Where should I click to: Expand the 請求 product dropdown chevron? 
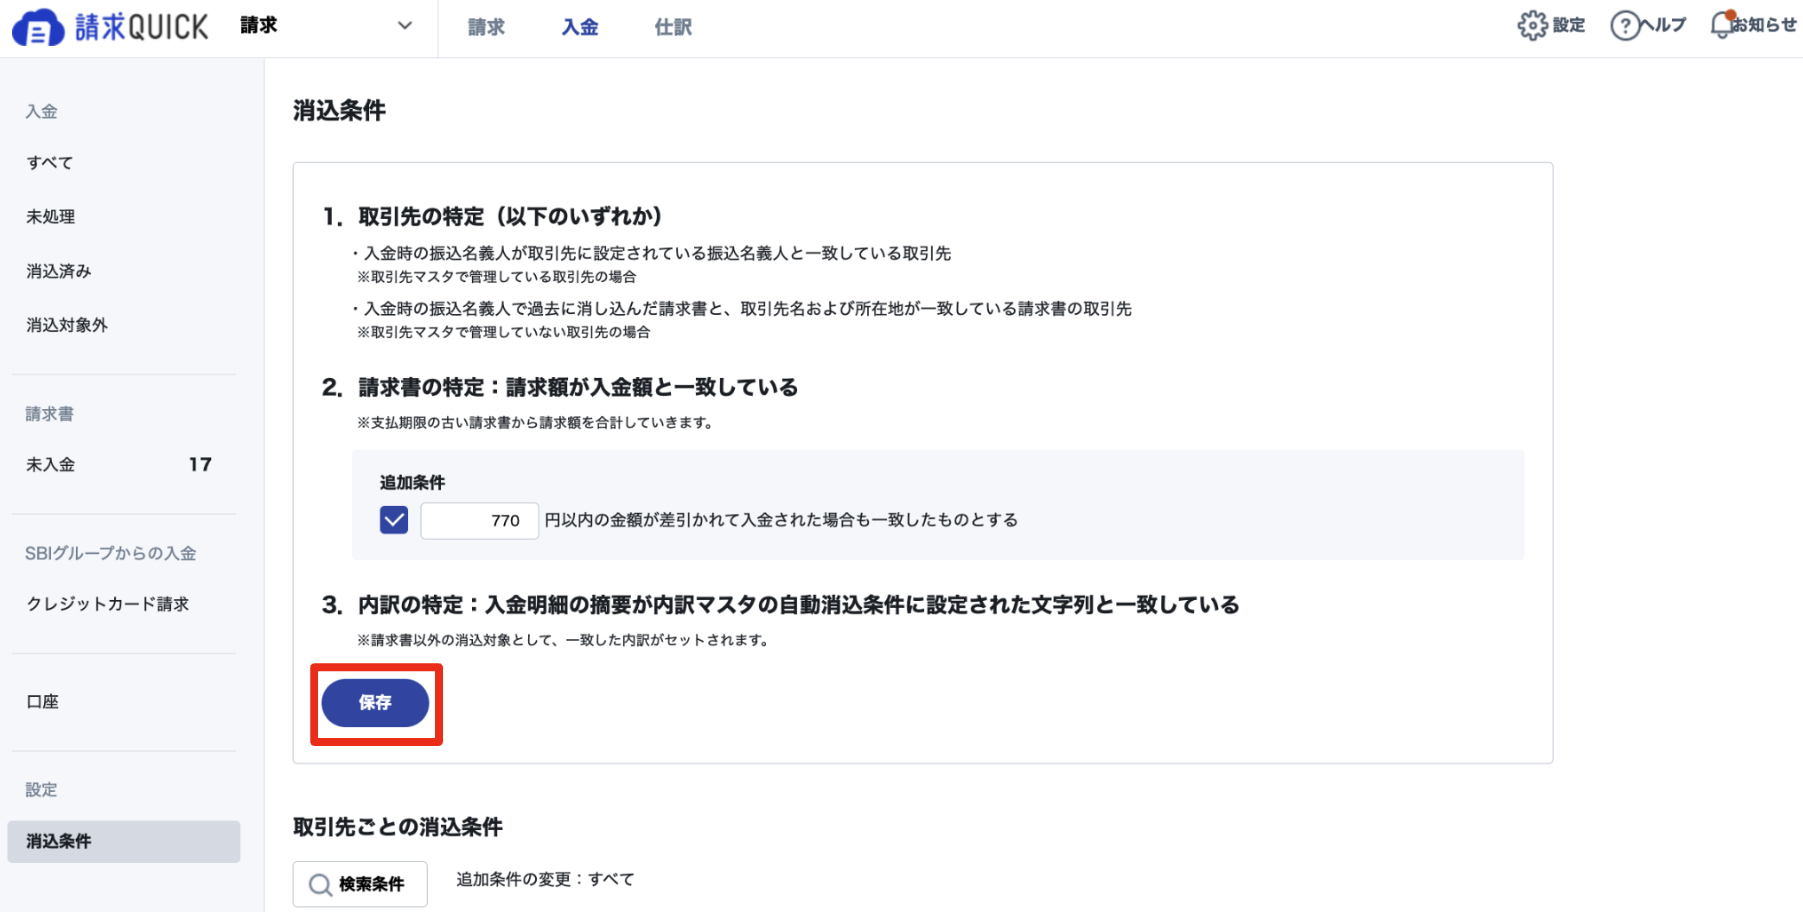[x=405, y=26]
